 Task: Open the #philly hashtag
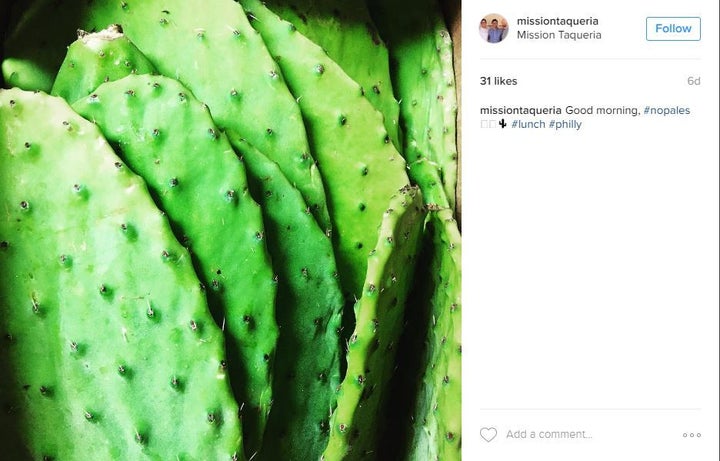coord(565,124)
